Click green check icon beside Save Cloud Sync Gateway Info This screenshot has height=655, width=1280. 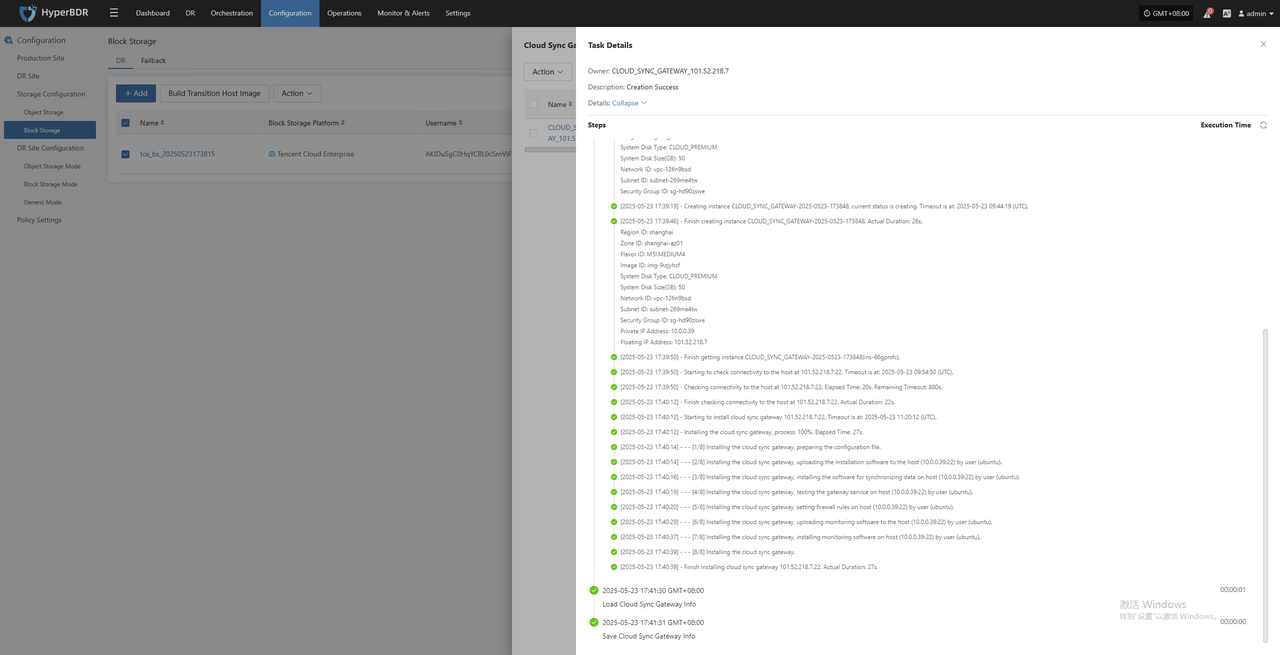[594, 622]
